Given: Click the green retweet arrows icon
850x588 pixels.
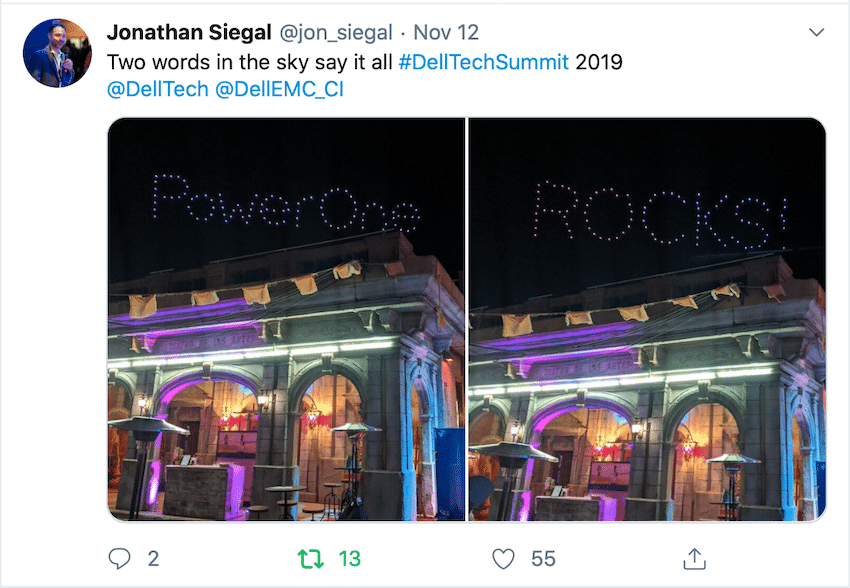Looking at the screenshot, I should [x=311, y=559].
